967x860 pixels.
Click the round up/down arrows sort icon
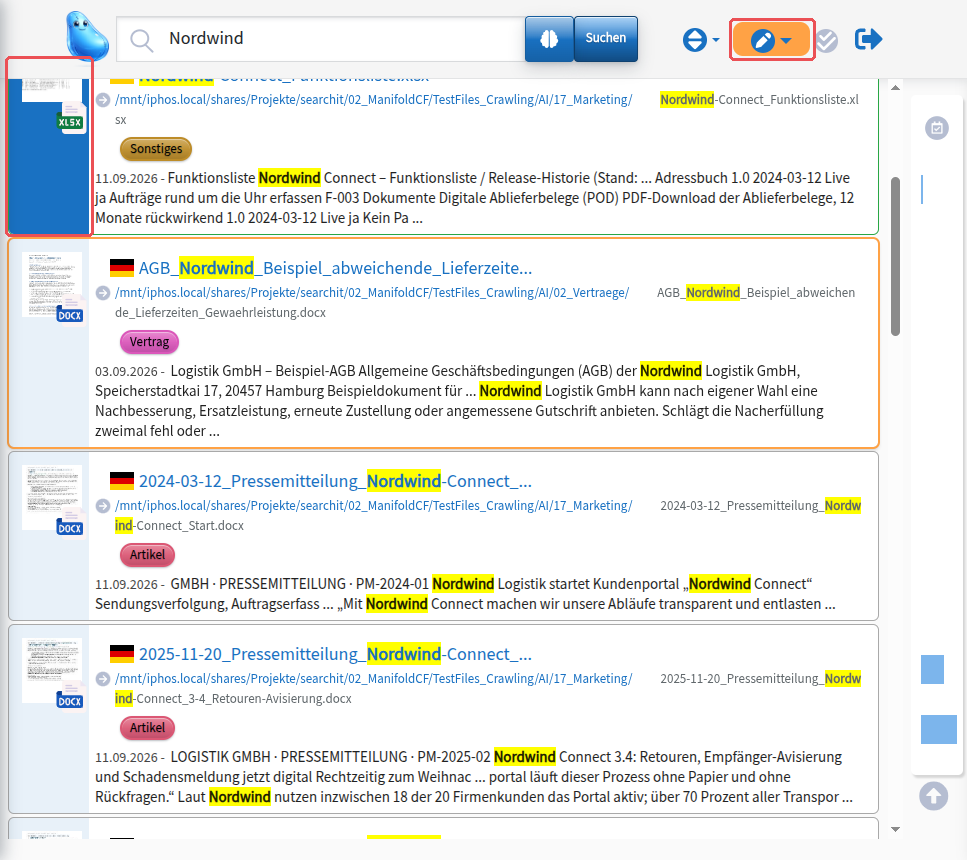694,39
